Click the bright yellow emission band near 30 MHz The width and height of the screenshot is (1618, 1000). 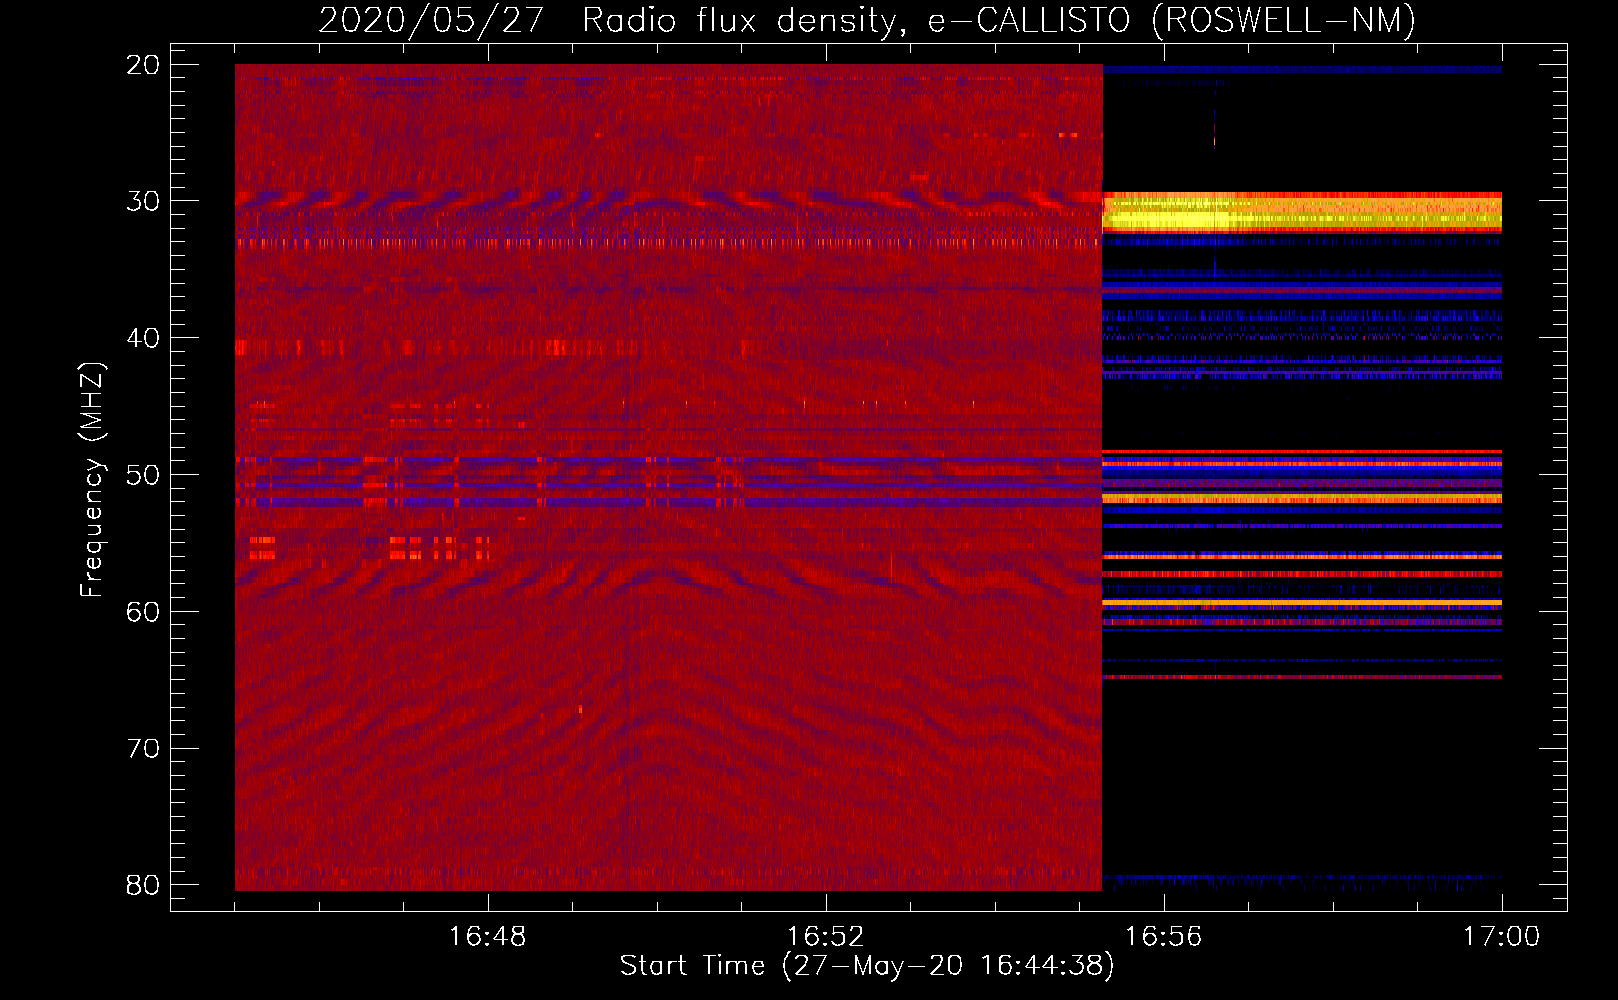click(x=1302, y=213)
